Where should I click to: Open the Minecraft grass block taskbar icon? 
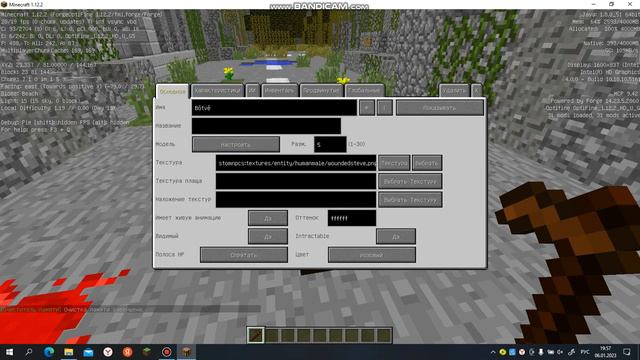point(147,352)
